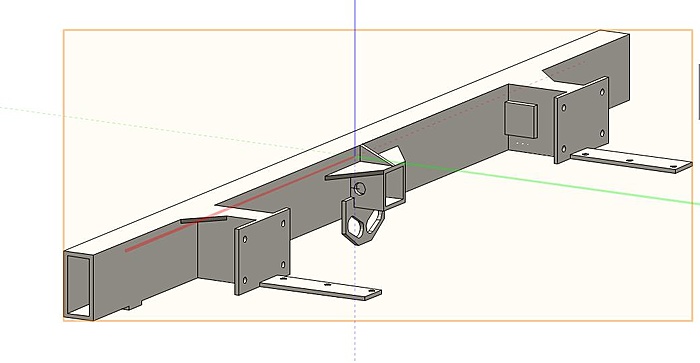Select the flat bracket strip under right plate
Image resolution: width=700 pixels, height=363 pixels.
631,161
